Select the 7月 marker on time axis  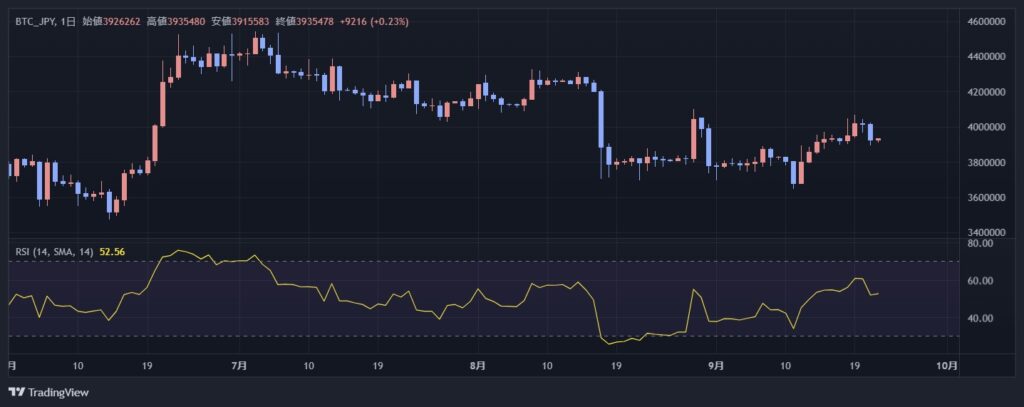pos(238,366)
